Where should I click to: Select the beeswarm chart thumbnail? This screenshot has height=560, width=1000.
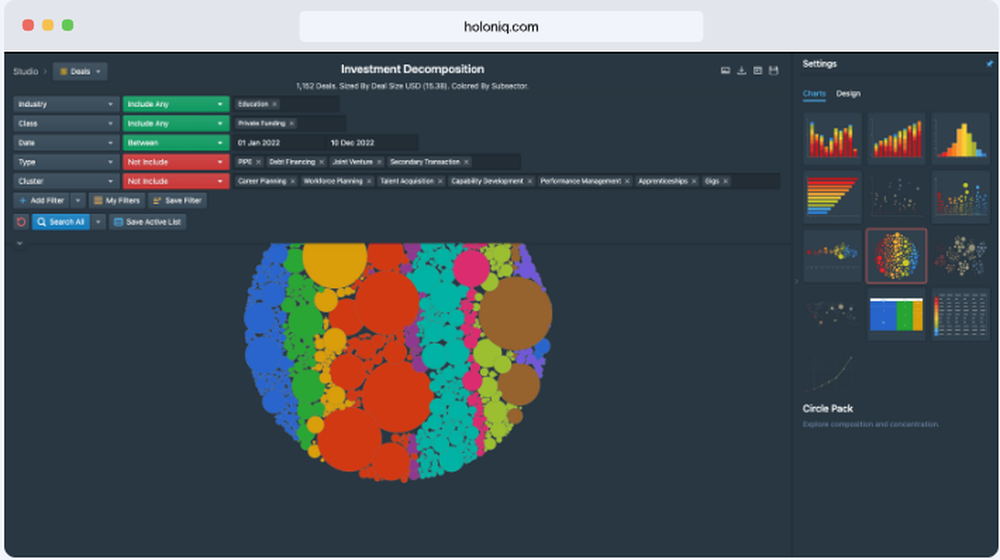[x=832, y=255]
